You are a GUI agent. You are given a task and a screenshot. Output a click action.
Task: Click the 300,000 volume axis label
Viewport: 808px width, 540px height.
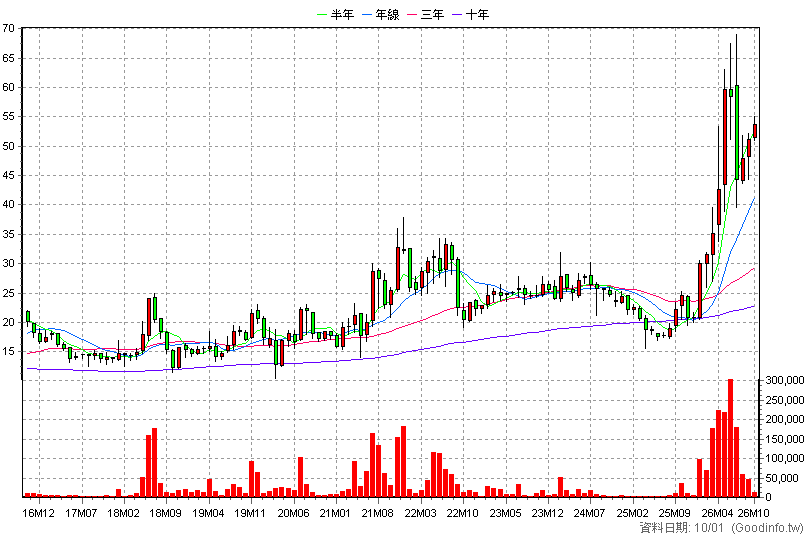coord(784,380)
